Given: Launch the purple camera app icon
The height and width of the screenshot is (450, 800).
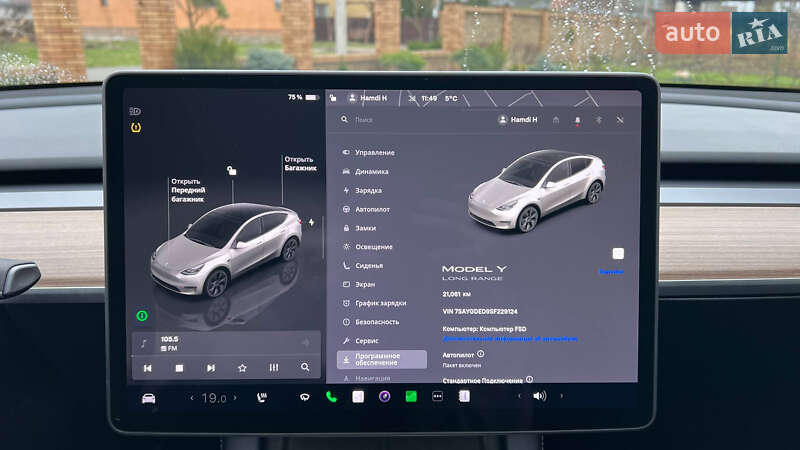Looking at the screenshot, I should 385,396.
